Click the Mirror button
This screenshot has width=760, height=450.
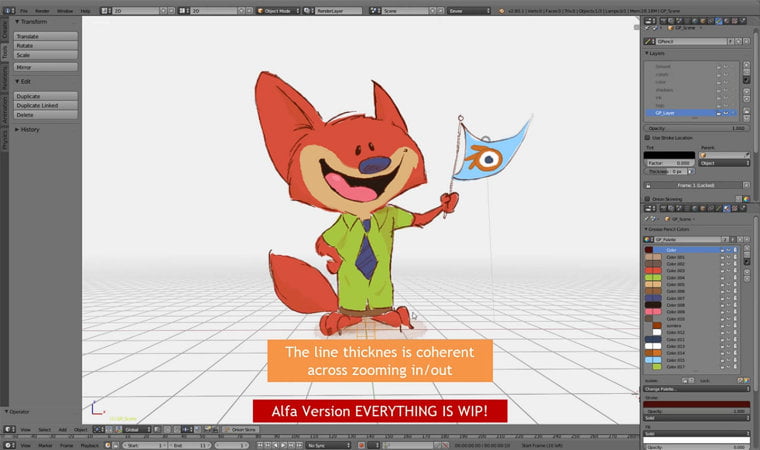pyautogui.click(x=46, y=67)
